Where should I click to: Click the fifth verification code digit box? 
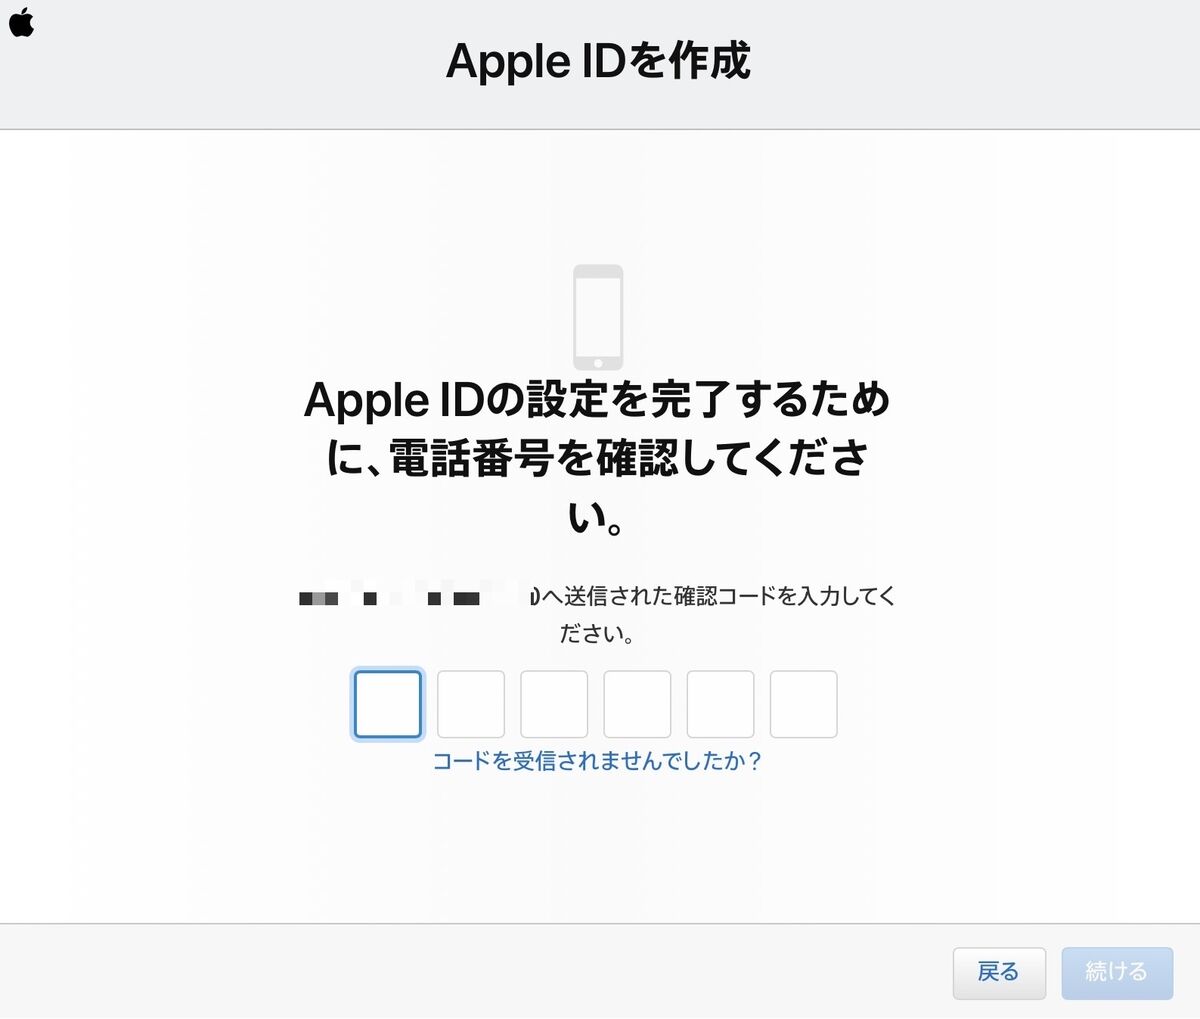720,704
